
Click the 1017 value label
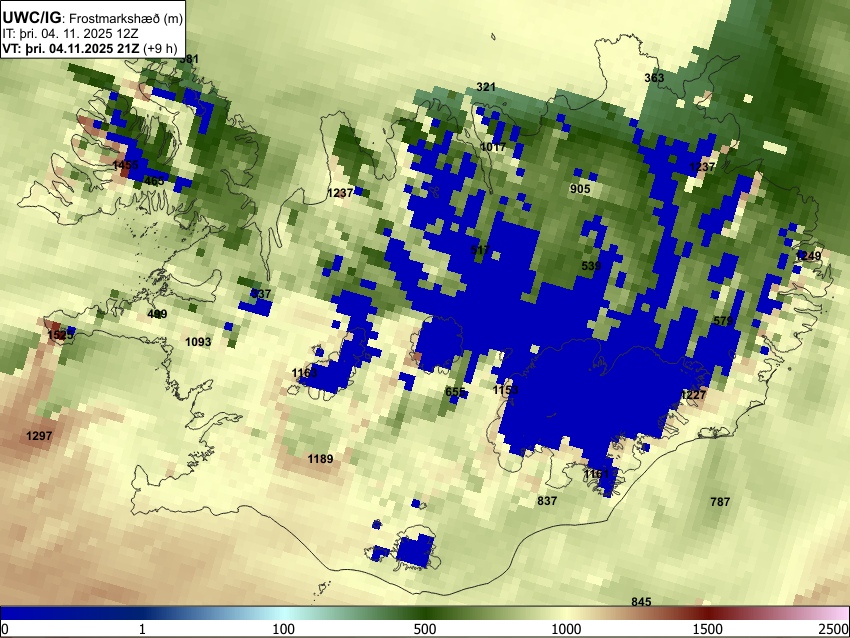493,147
